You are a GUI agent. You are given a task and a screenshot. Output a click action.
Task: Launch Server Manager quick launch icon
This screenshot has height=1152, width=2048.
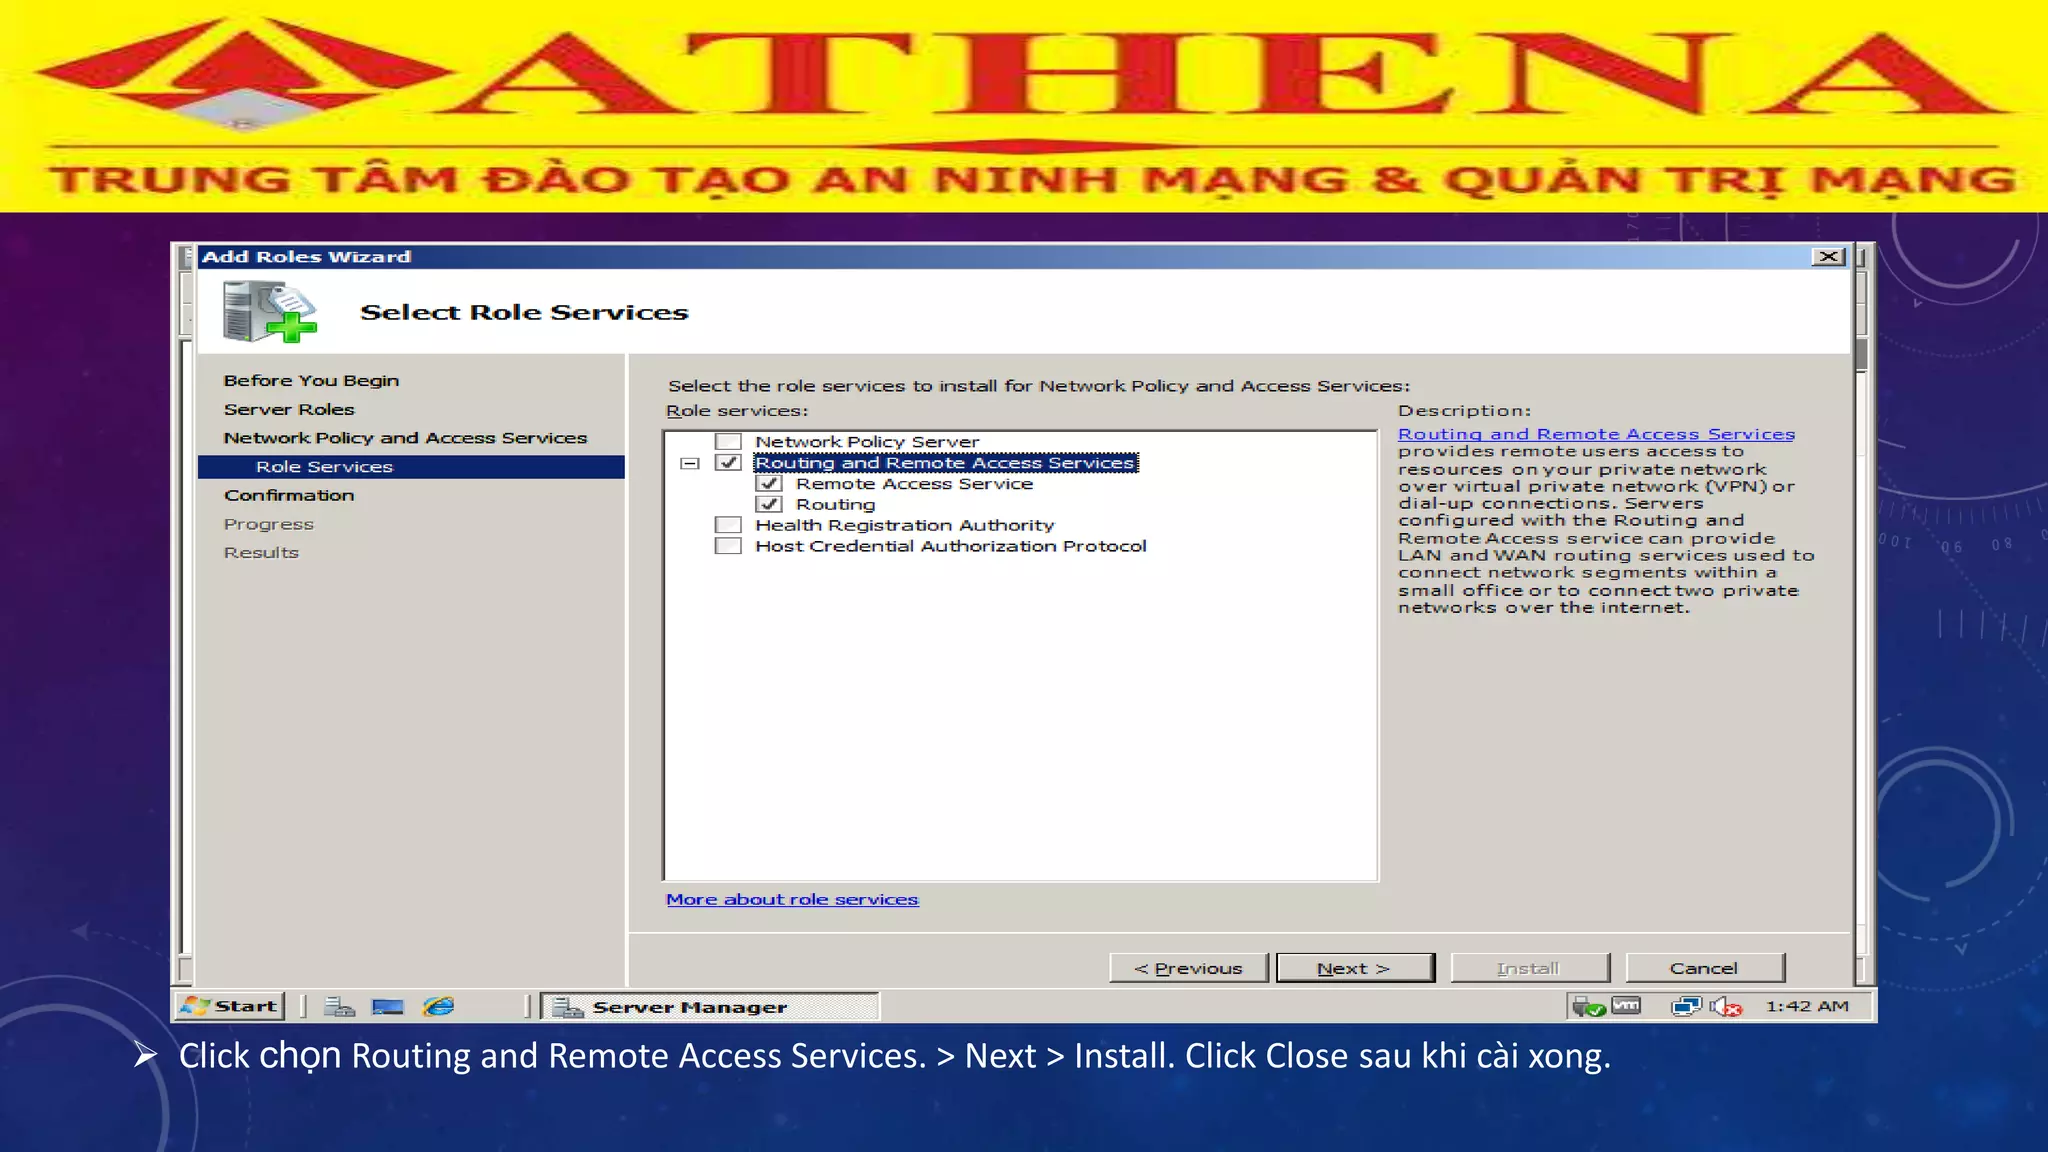340,1007
